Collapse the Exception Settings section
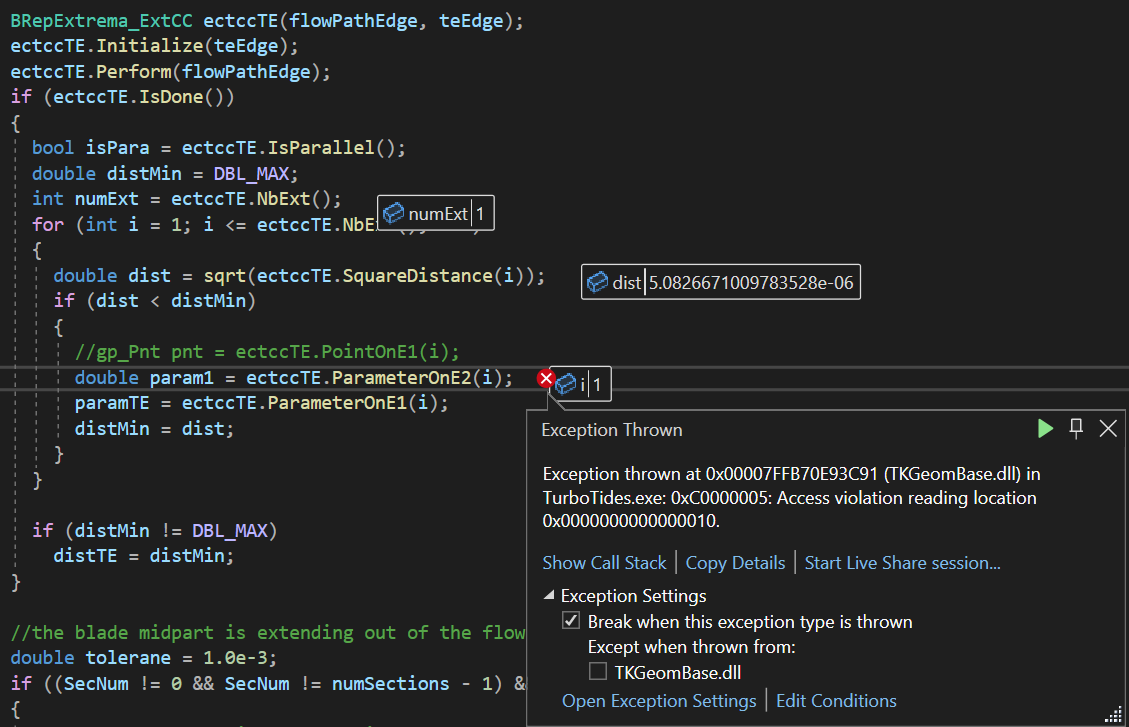Viewport: 1129px width, 727px height. (x=549, y=596)
